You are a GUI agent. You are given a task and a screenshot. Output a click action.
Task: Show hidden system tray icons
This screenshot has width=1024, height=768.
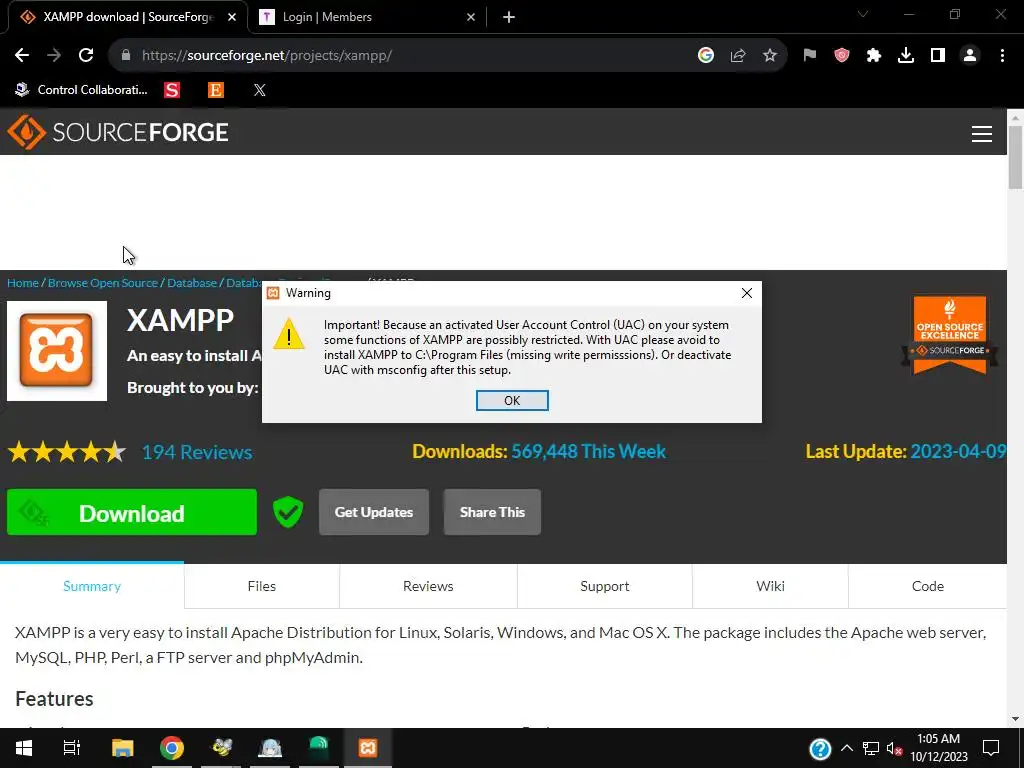(846, 748)
